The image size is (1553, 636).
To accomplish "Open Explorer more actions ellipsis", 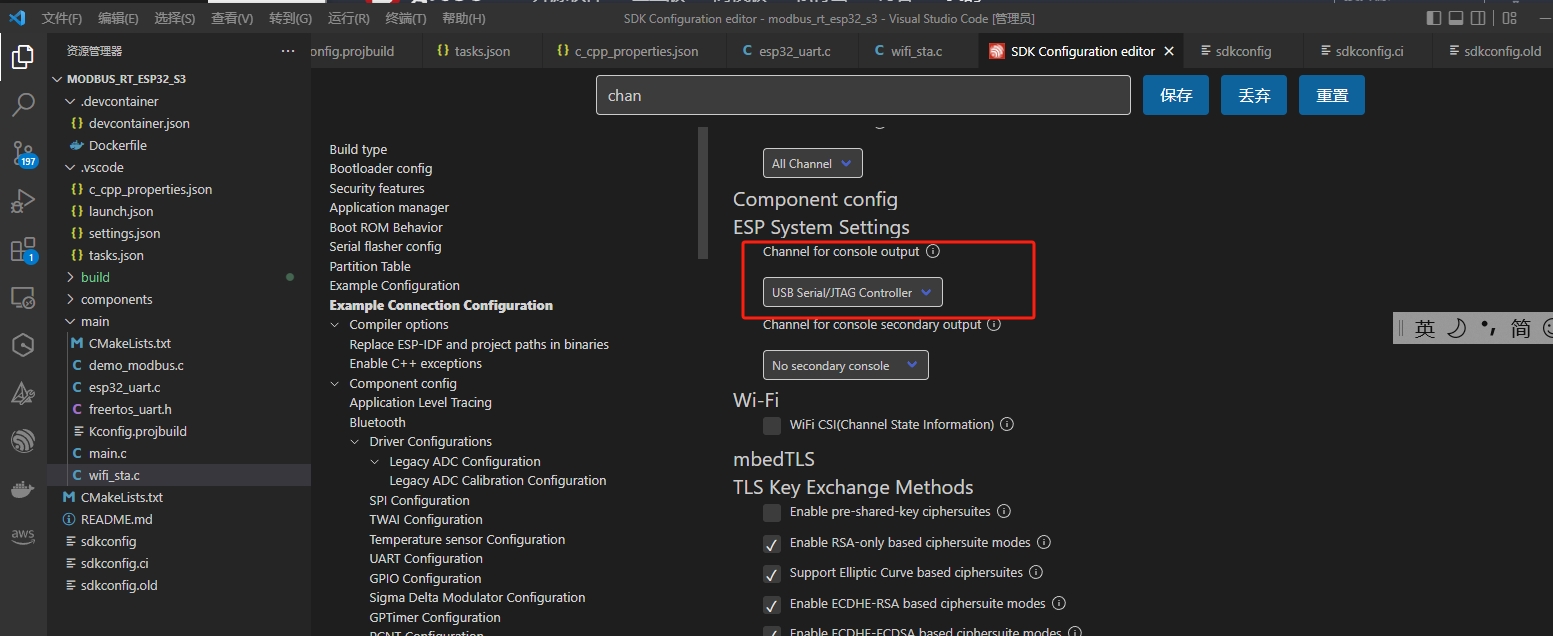I will click(x=288, y=51).
